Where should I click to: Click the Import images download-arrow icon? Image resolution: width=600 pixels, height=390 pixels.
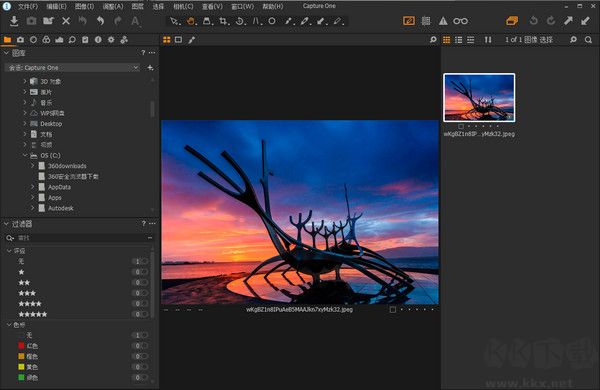pyautogui.click(x=14, y=21)
